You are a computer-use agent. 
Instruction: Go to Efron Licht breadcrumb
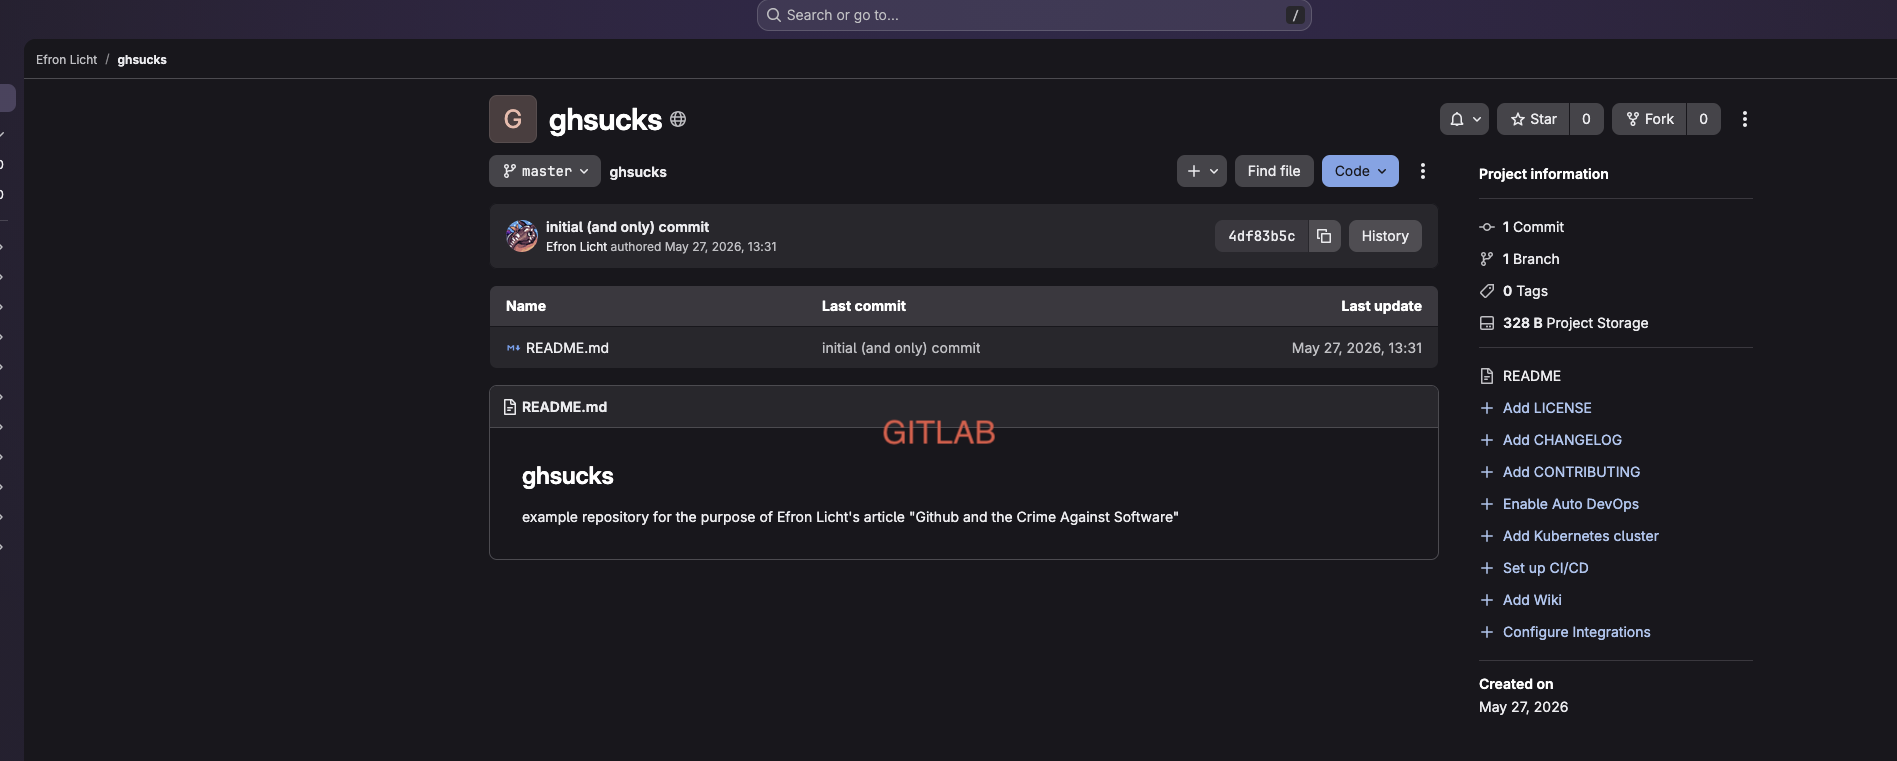tap(67, 60)
